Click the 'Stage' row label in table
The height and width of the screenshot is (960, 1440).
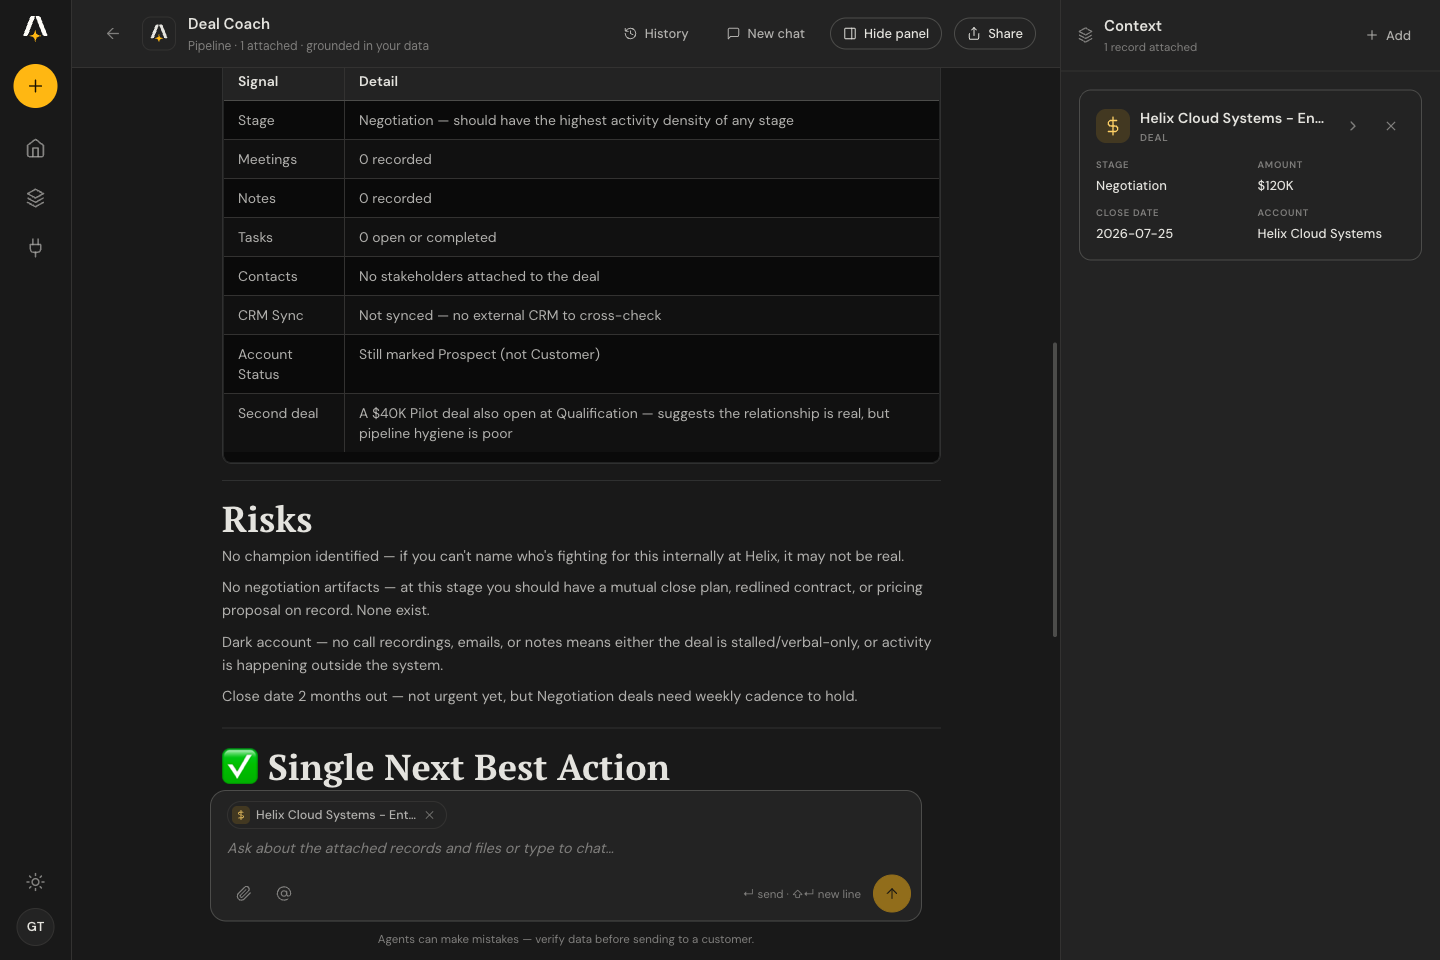[256, 121]
